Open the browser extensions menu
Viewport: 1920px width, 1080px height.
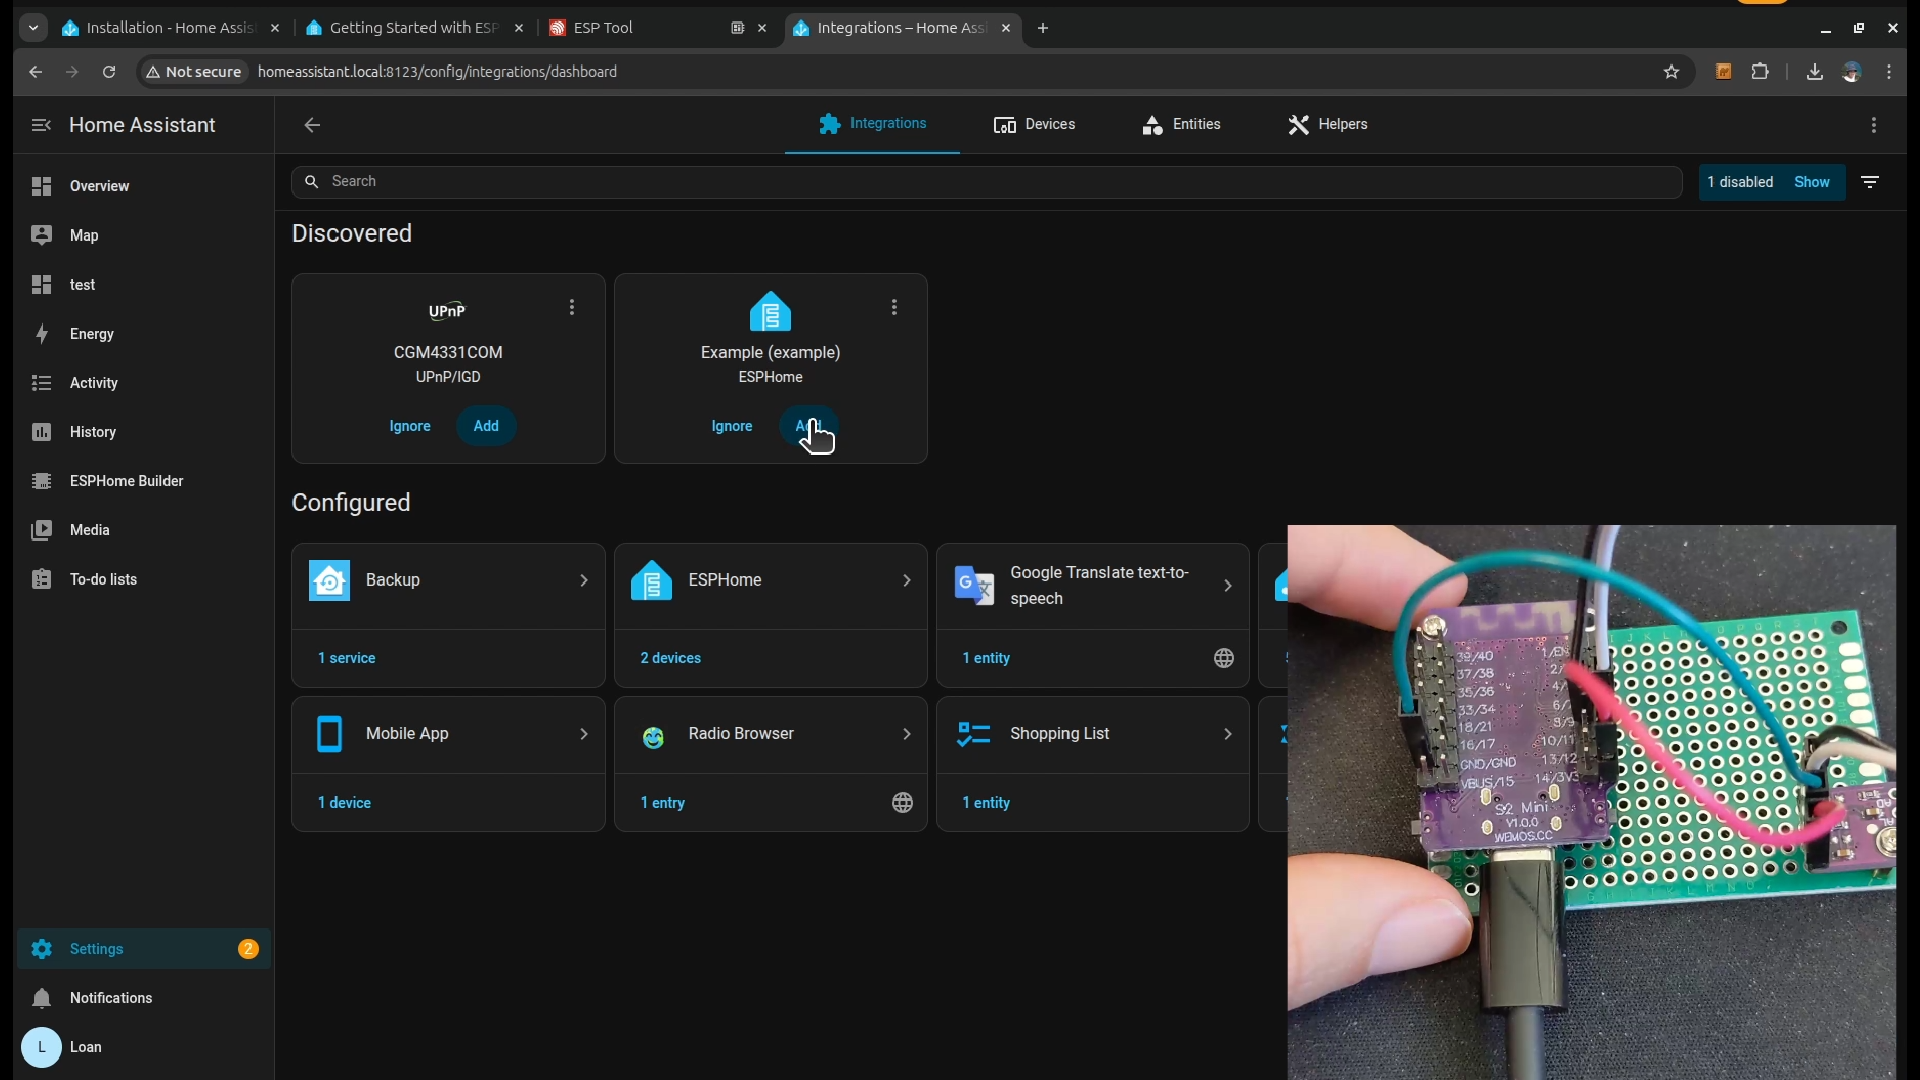coord(1760,72)
